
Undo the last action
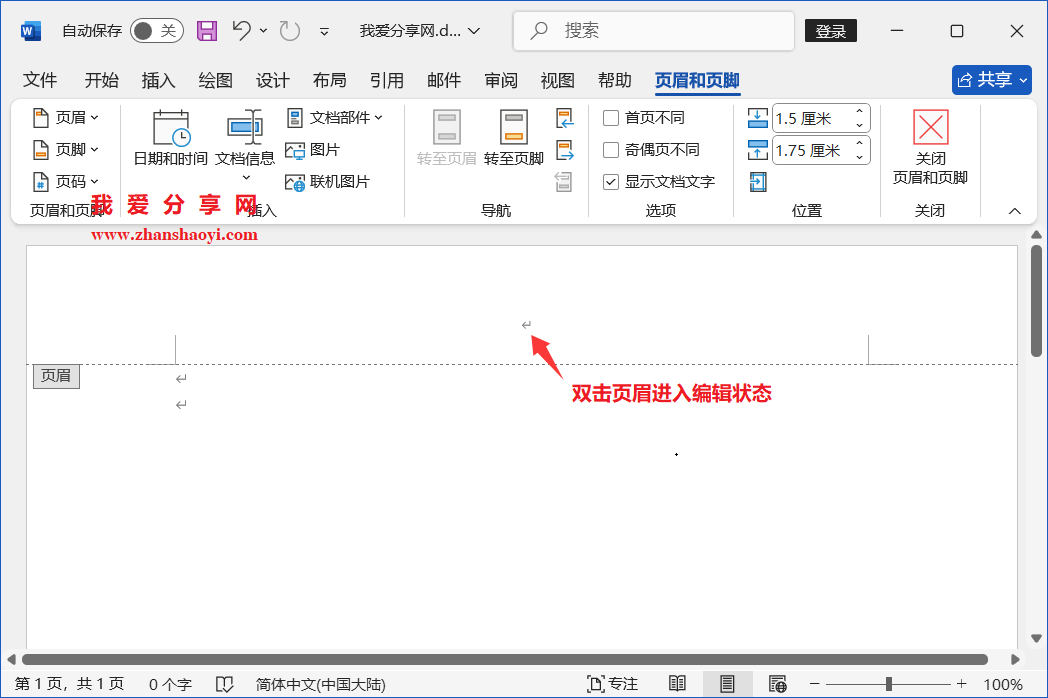click(242, 30)
